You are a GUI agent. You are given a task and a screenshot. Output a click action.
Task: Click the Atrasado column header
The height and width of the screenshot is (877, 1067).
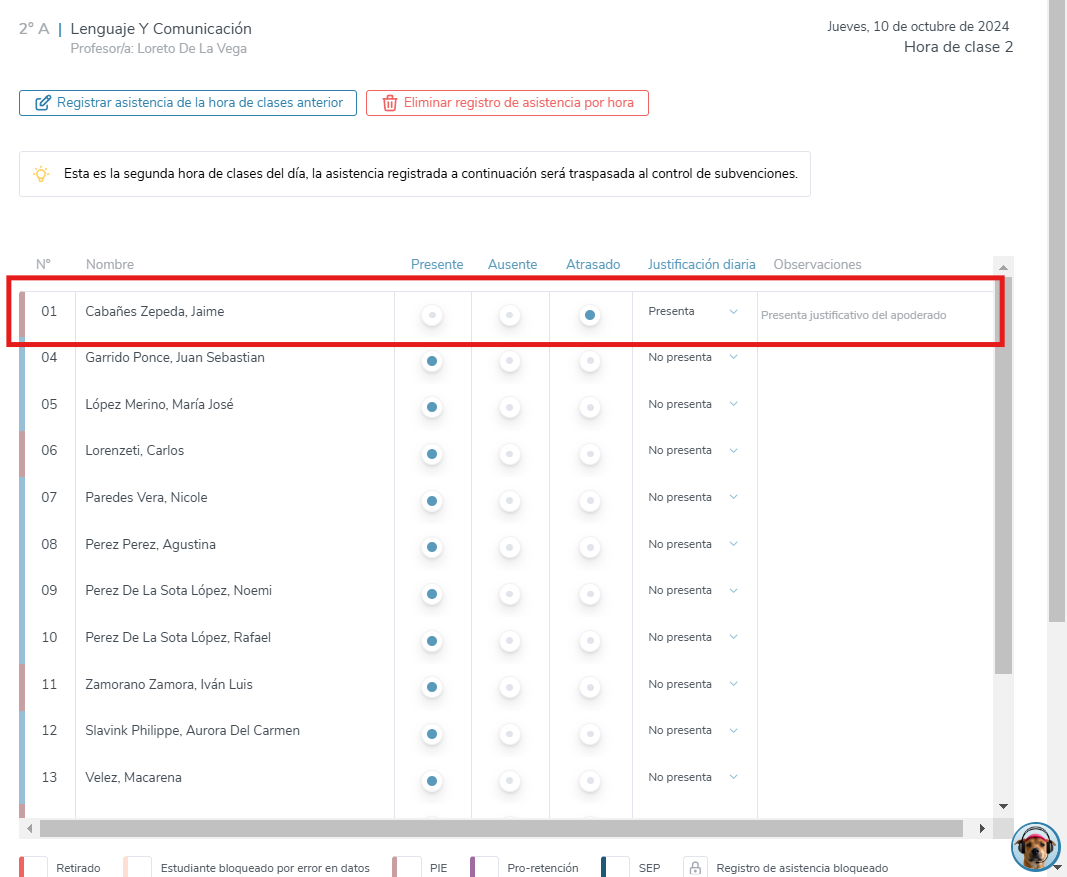coord(593,265)
